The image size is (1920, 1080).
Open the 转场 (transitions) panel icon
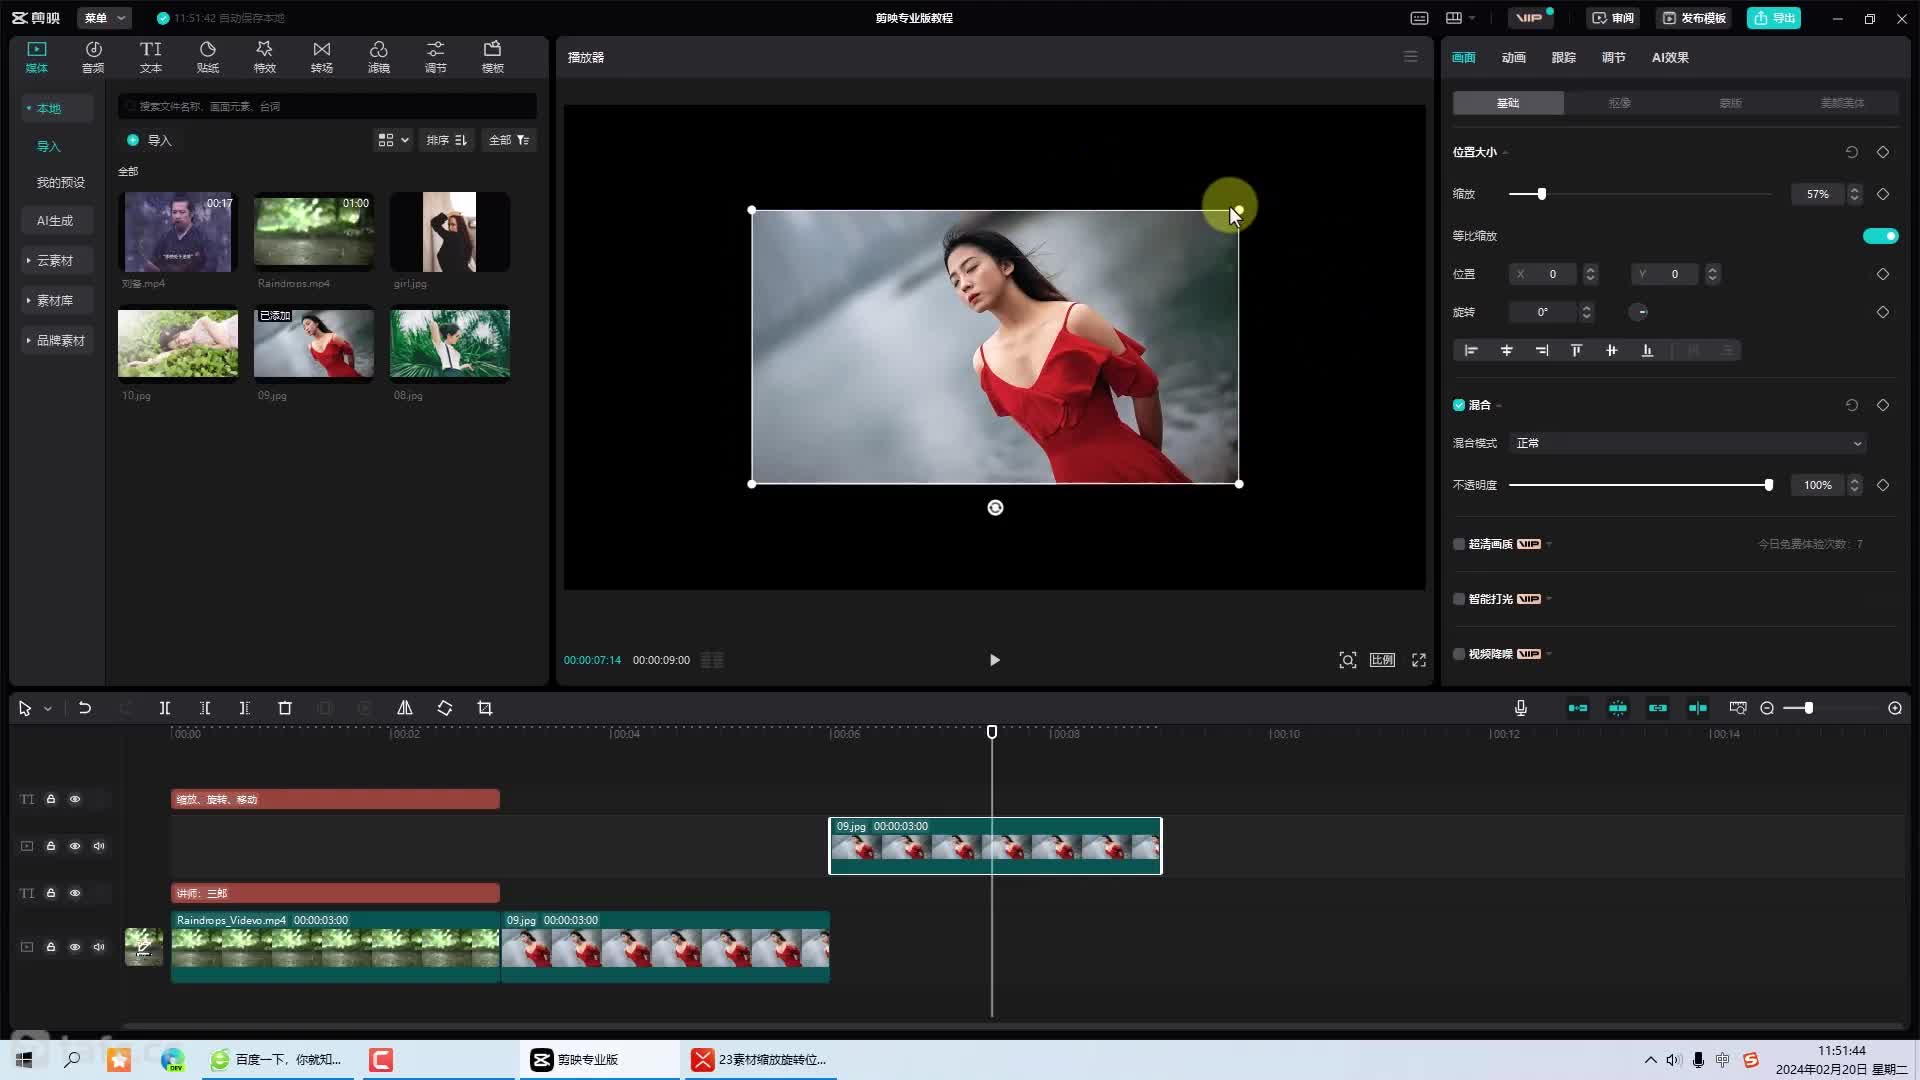[x=321, y=57]
